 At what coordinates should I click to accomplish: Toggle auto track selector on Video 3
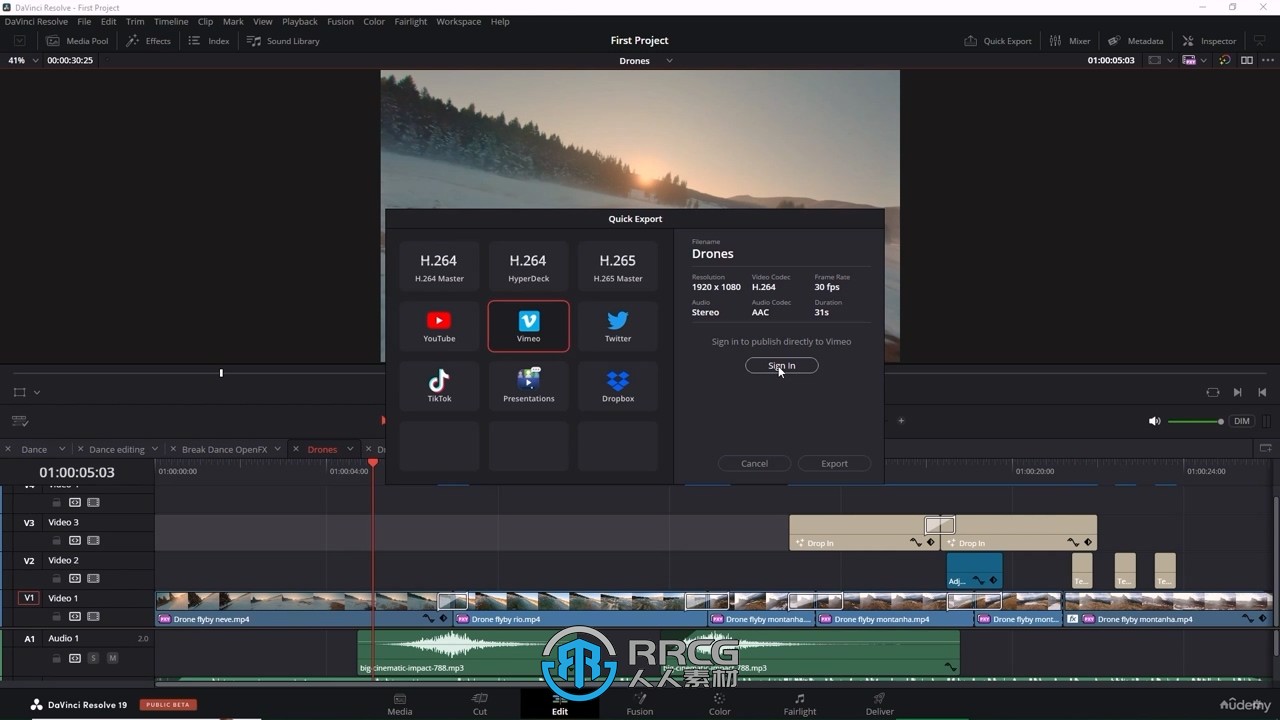[75, 541]
